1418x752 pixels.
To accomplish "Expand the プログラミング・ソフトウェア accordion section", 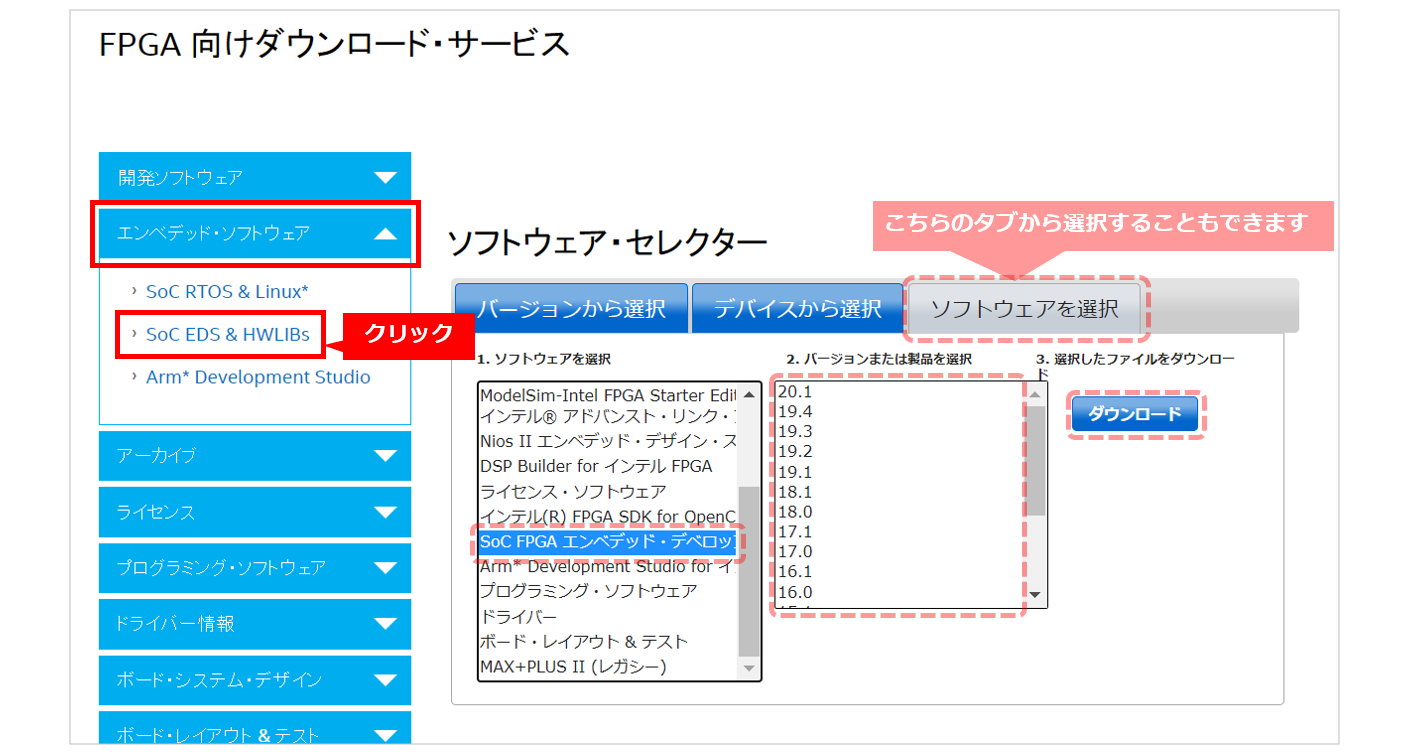I will (x=255, y=568).
